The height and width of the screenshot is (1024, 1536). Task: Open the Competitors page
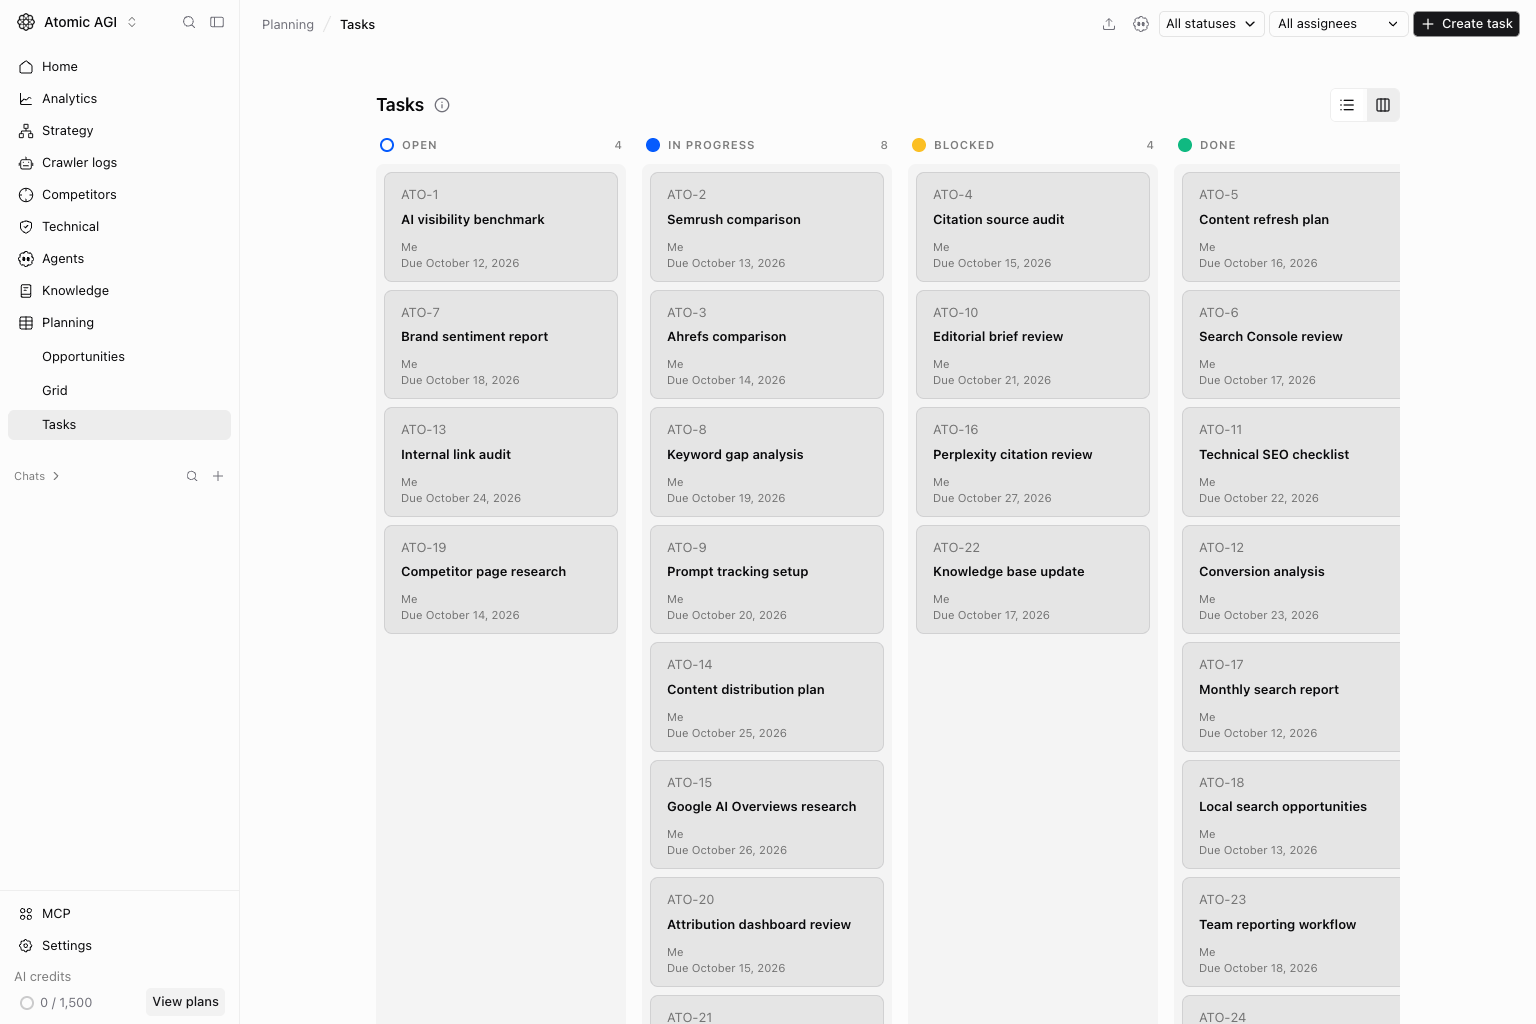tap(119, 195)
